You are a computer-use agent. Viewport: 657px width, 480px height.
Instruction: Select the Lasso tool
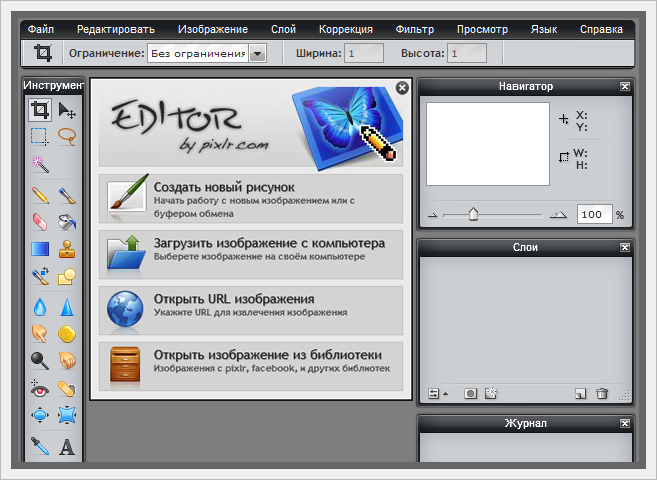point(67,137)
